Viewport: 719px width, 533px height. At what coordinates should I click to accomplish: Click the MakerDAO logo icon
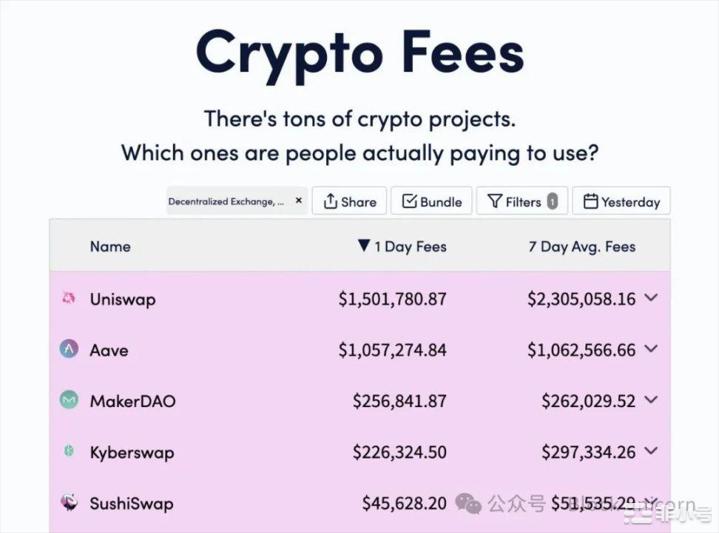pos(69,400)
